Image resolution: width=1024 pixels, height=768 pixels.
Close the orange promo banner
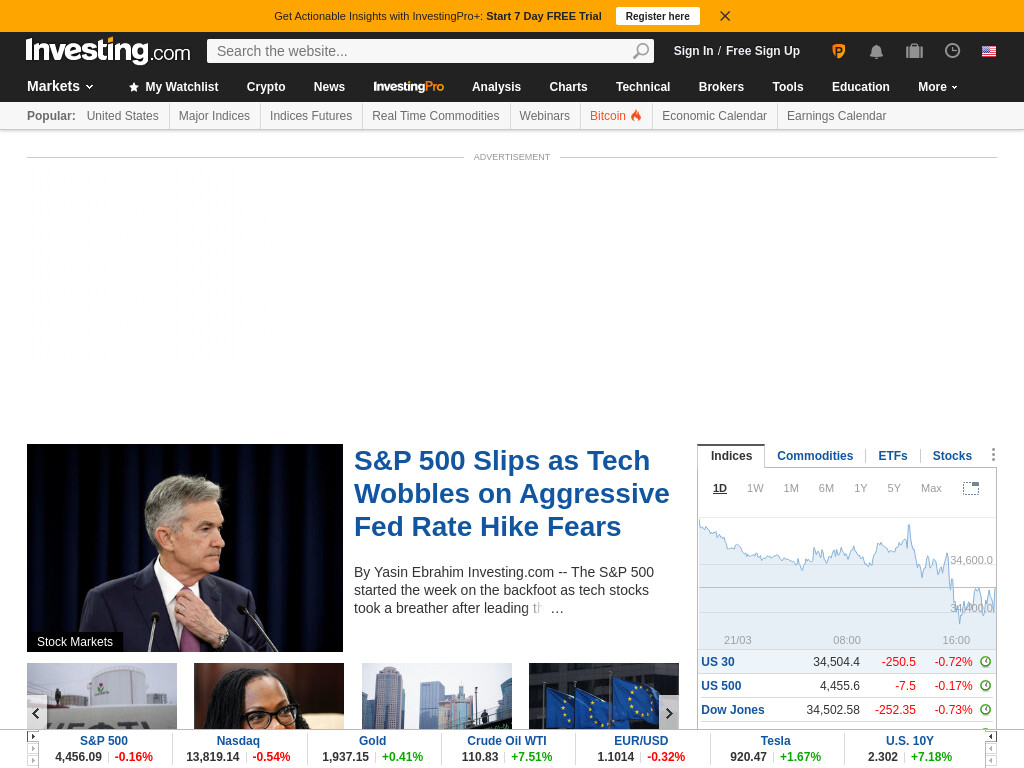(x=725, y=16)
